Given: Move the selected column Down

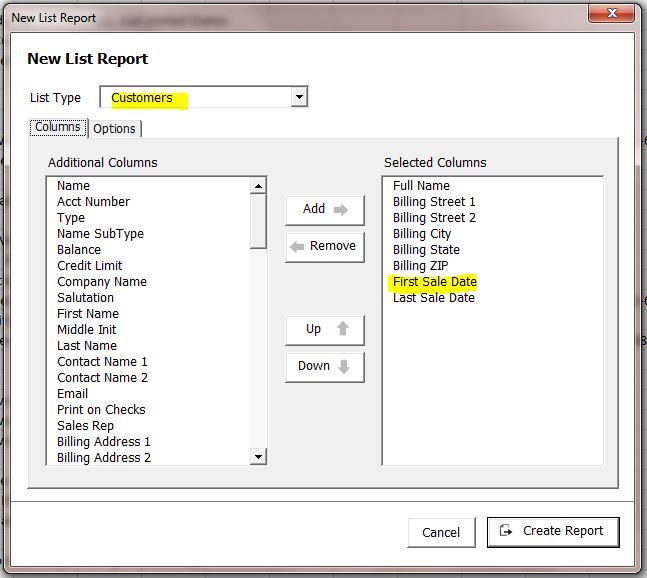Looking at the screenshot, I should [x=325, y=366].
